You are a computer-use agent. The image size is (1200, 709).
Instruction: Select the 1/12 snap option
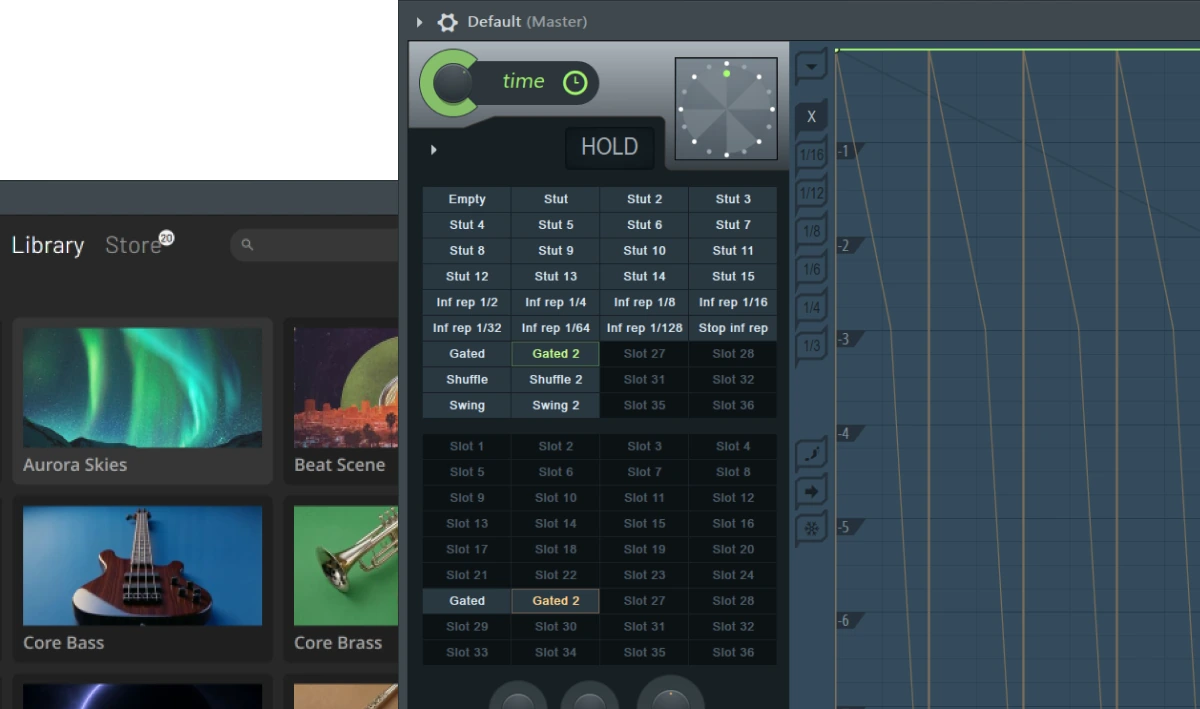coord(811,192)
